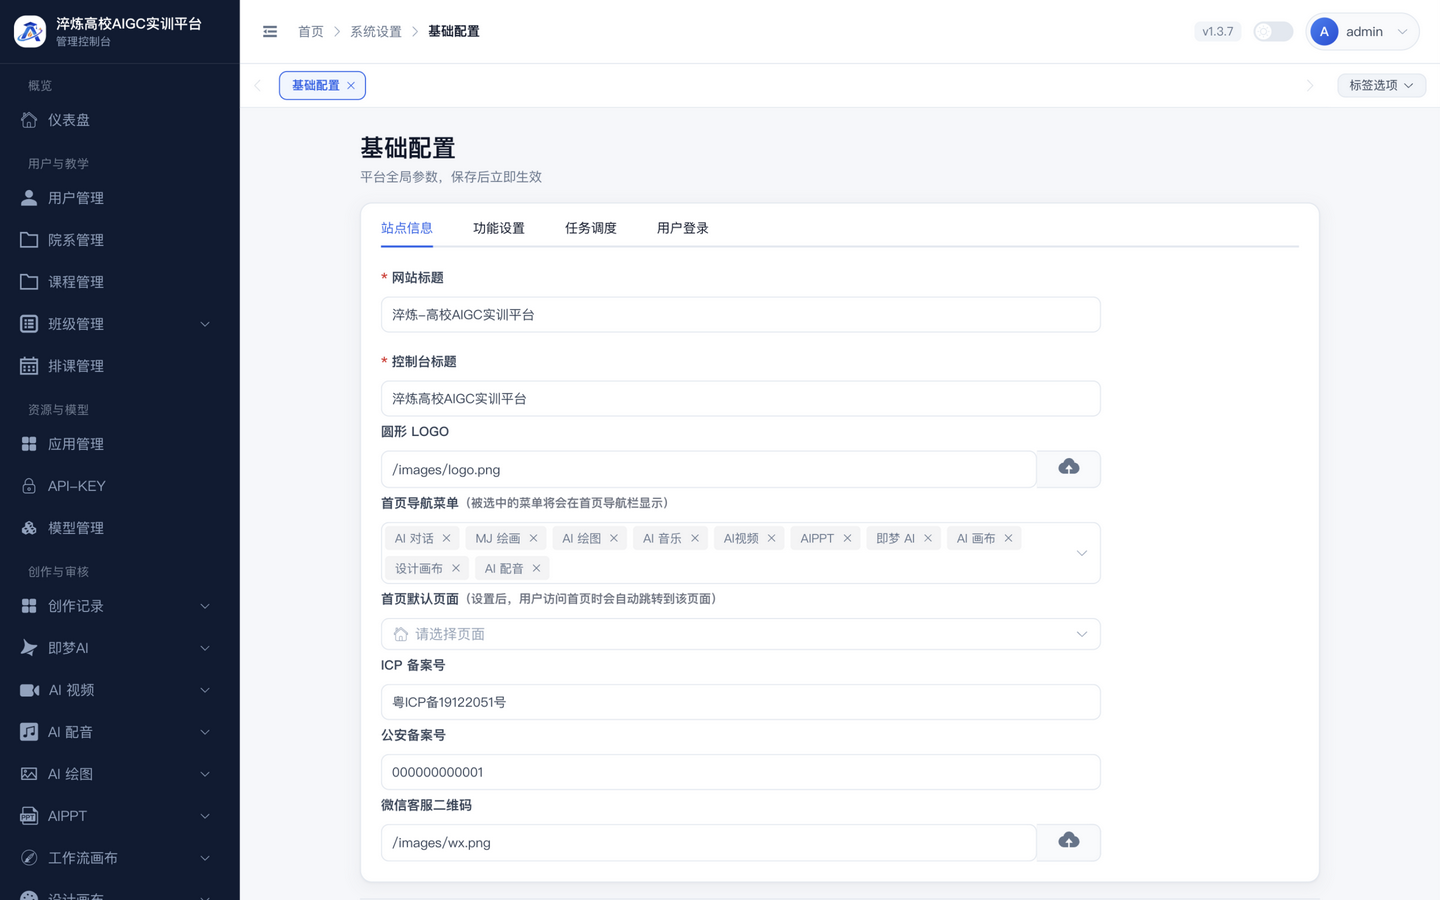
Task: Open the admin user menu arrow
Action: (1403, 32)
